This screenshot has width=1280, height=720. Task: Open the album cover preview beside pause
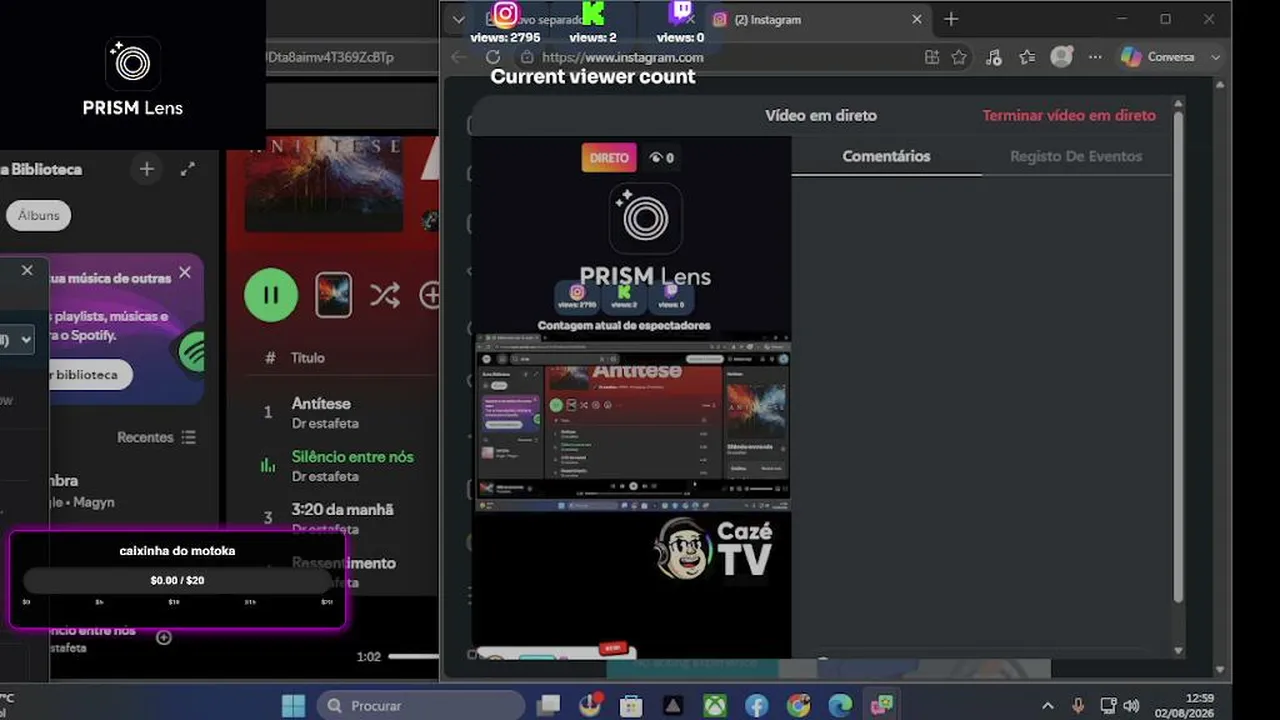point(334,295)
